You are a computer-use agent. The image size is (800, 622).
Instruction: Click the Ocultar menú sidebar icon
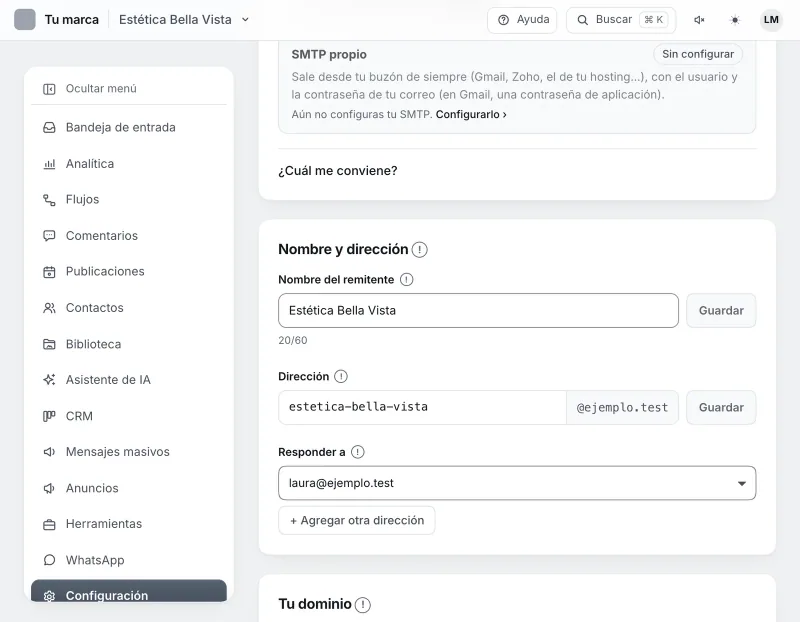tap(49, 89)
